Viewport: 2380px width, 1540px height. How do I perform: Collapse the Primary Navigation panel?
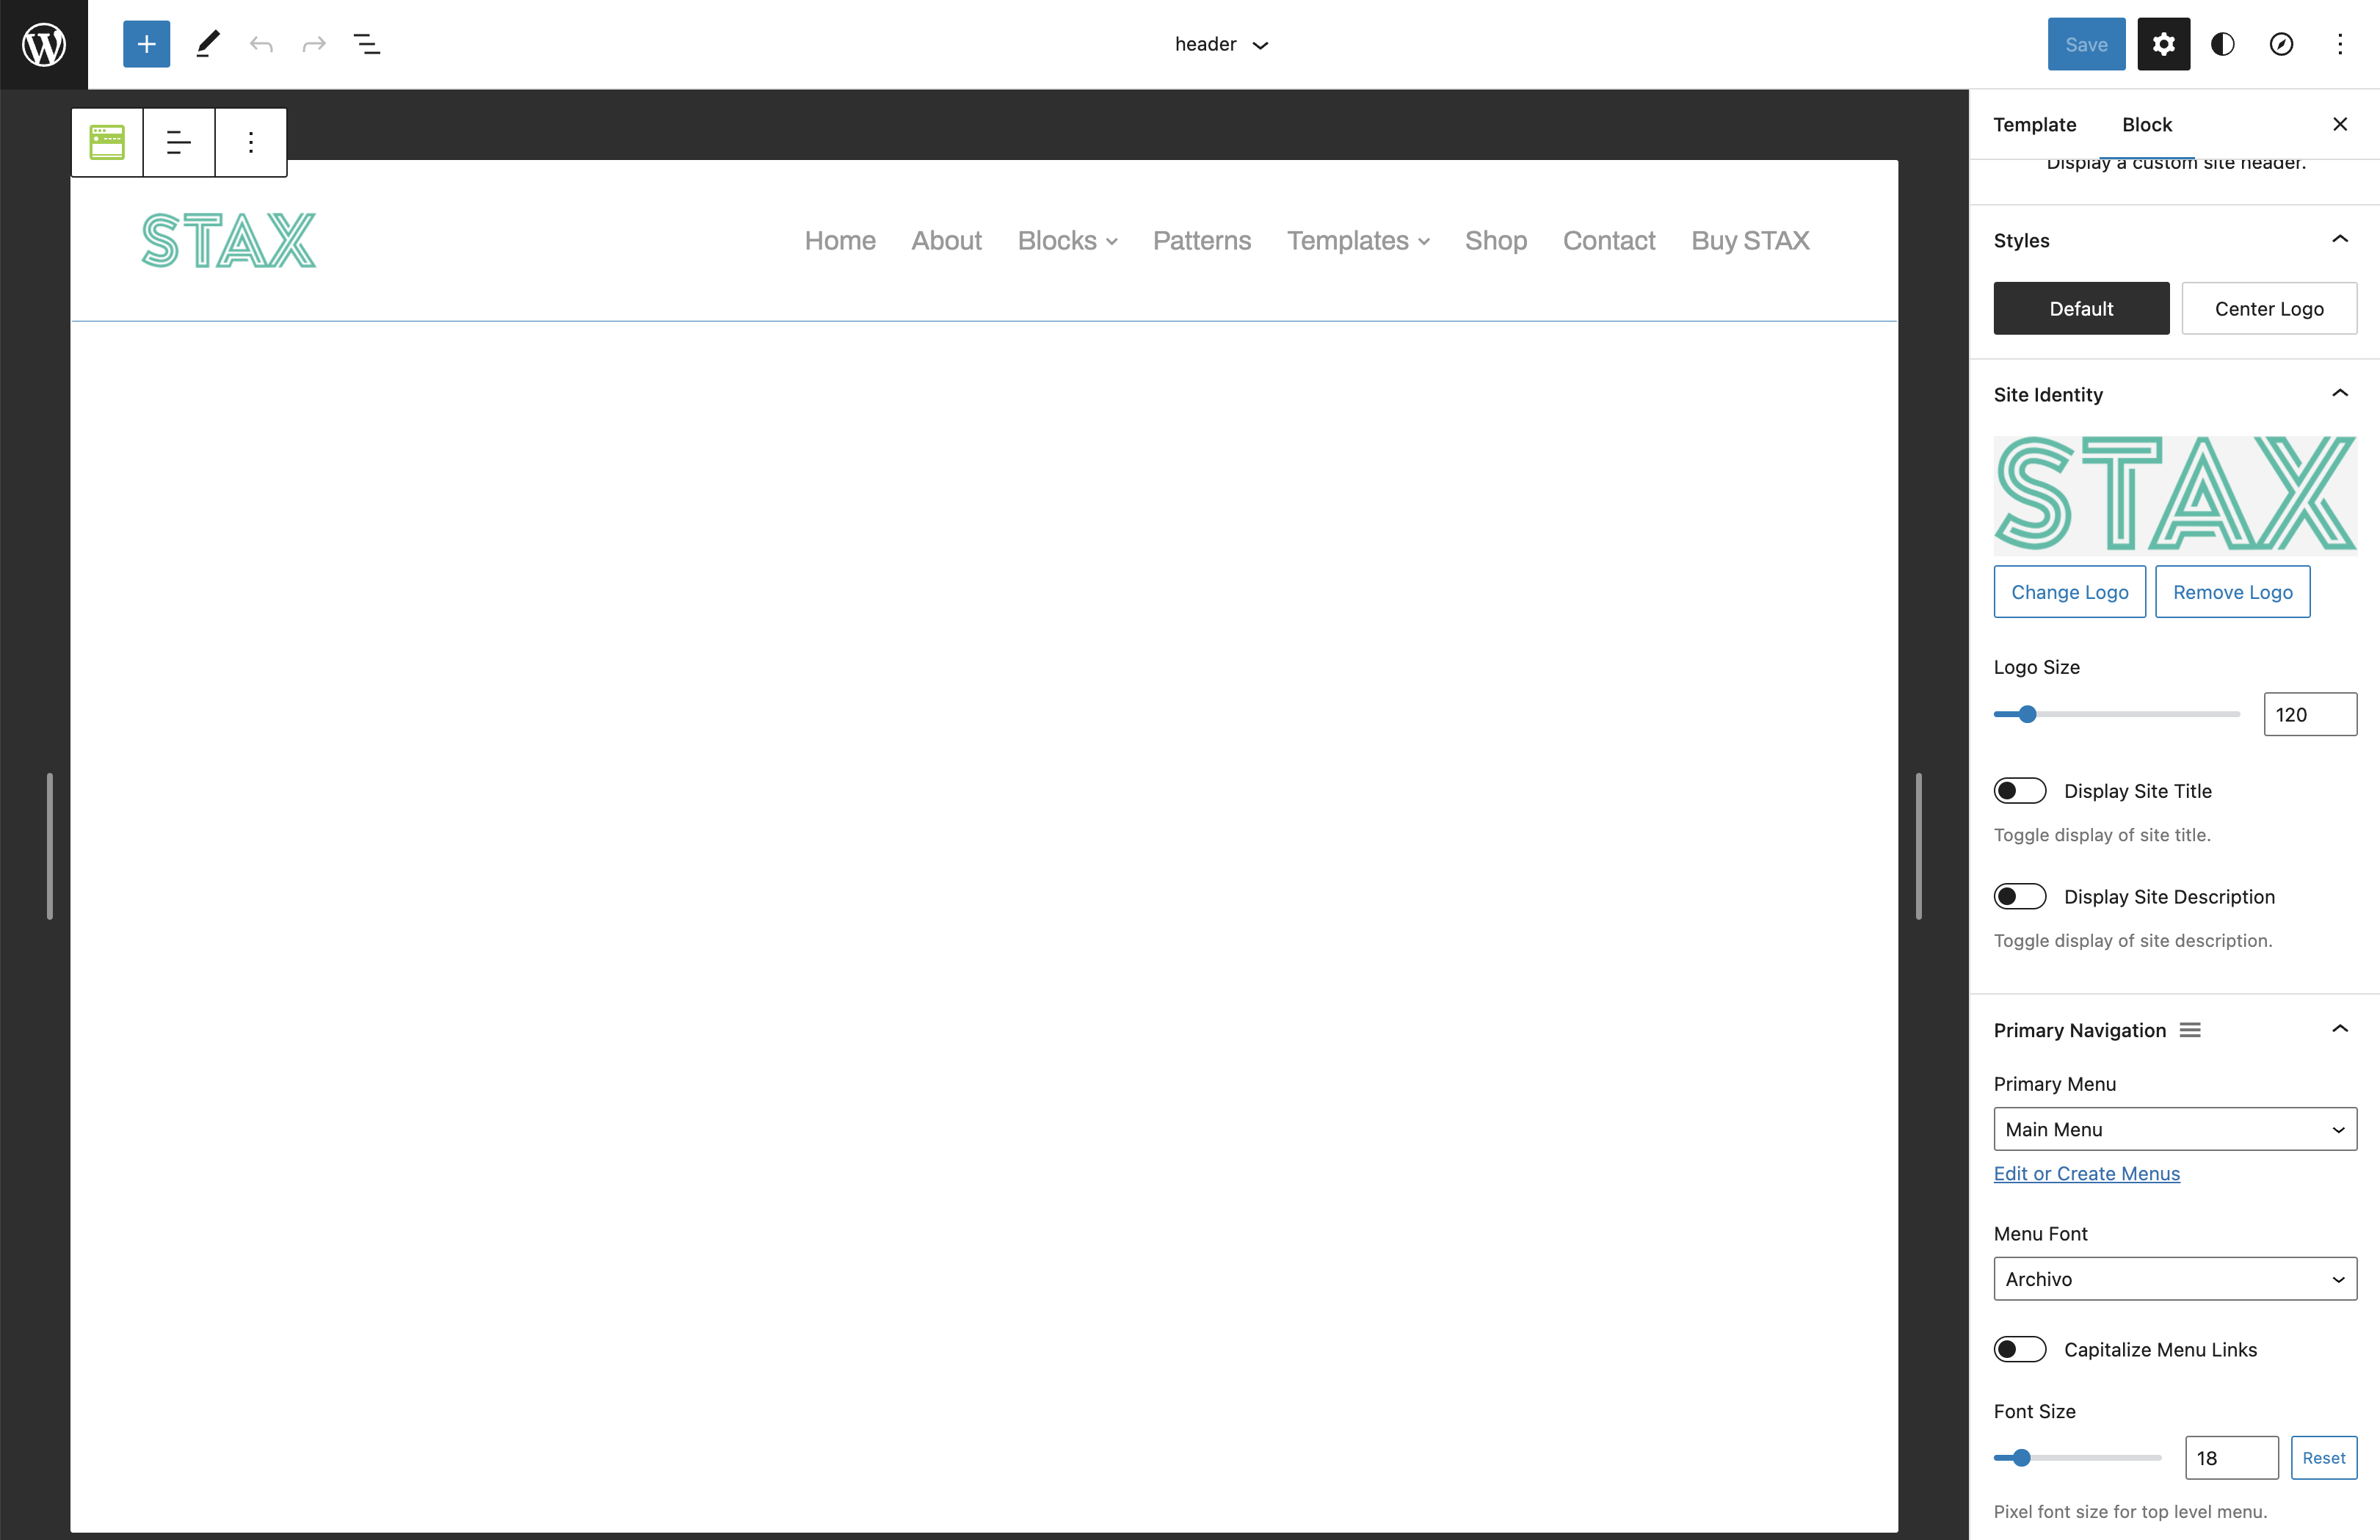tap(2340, 1029)
